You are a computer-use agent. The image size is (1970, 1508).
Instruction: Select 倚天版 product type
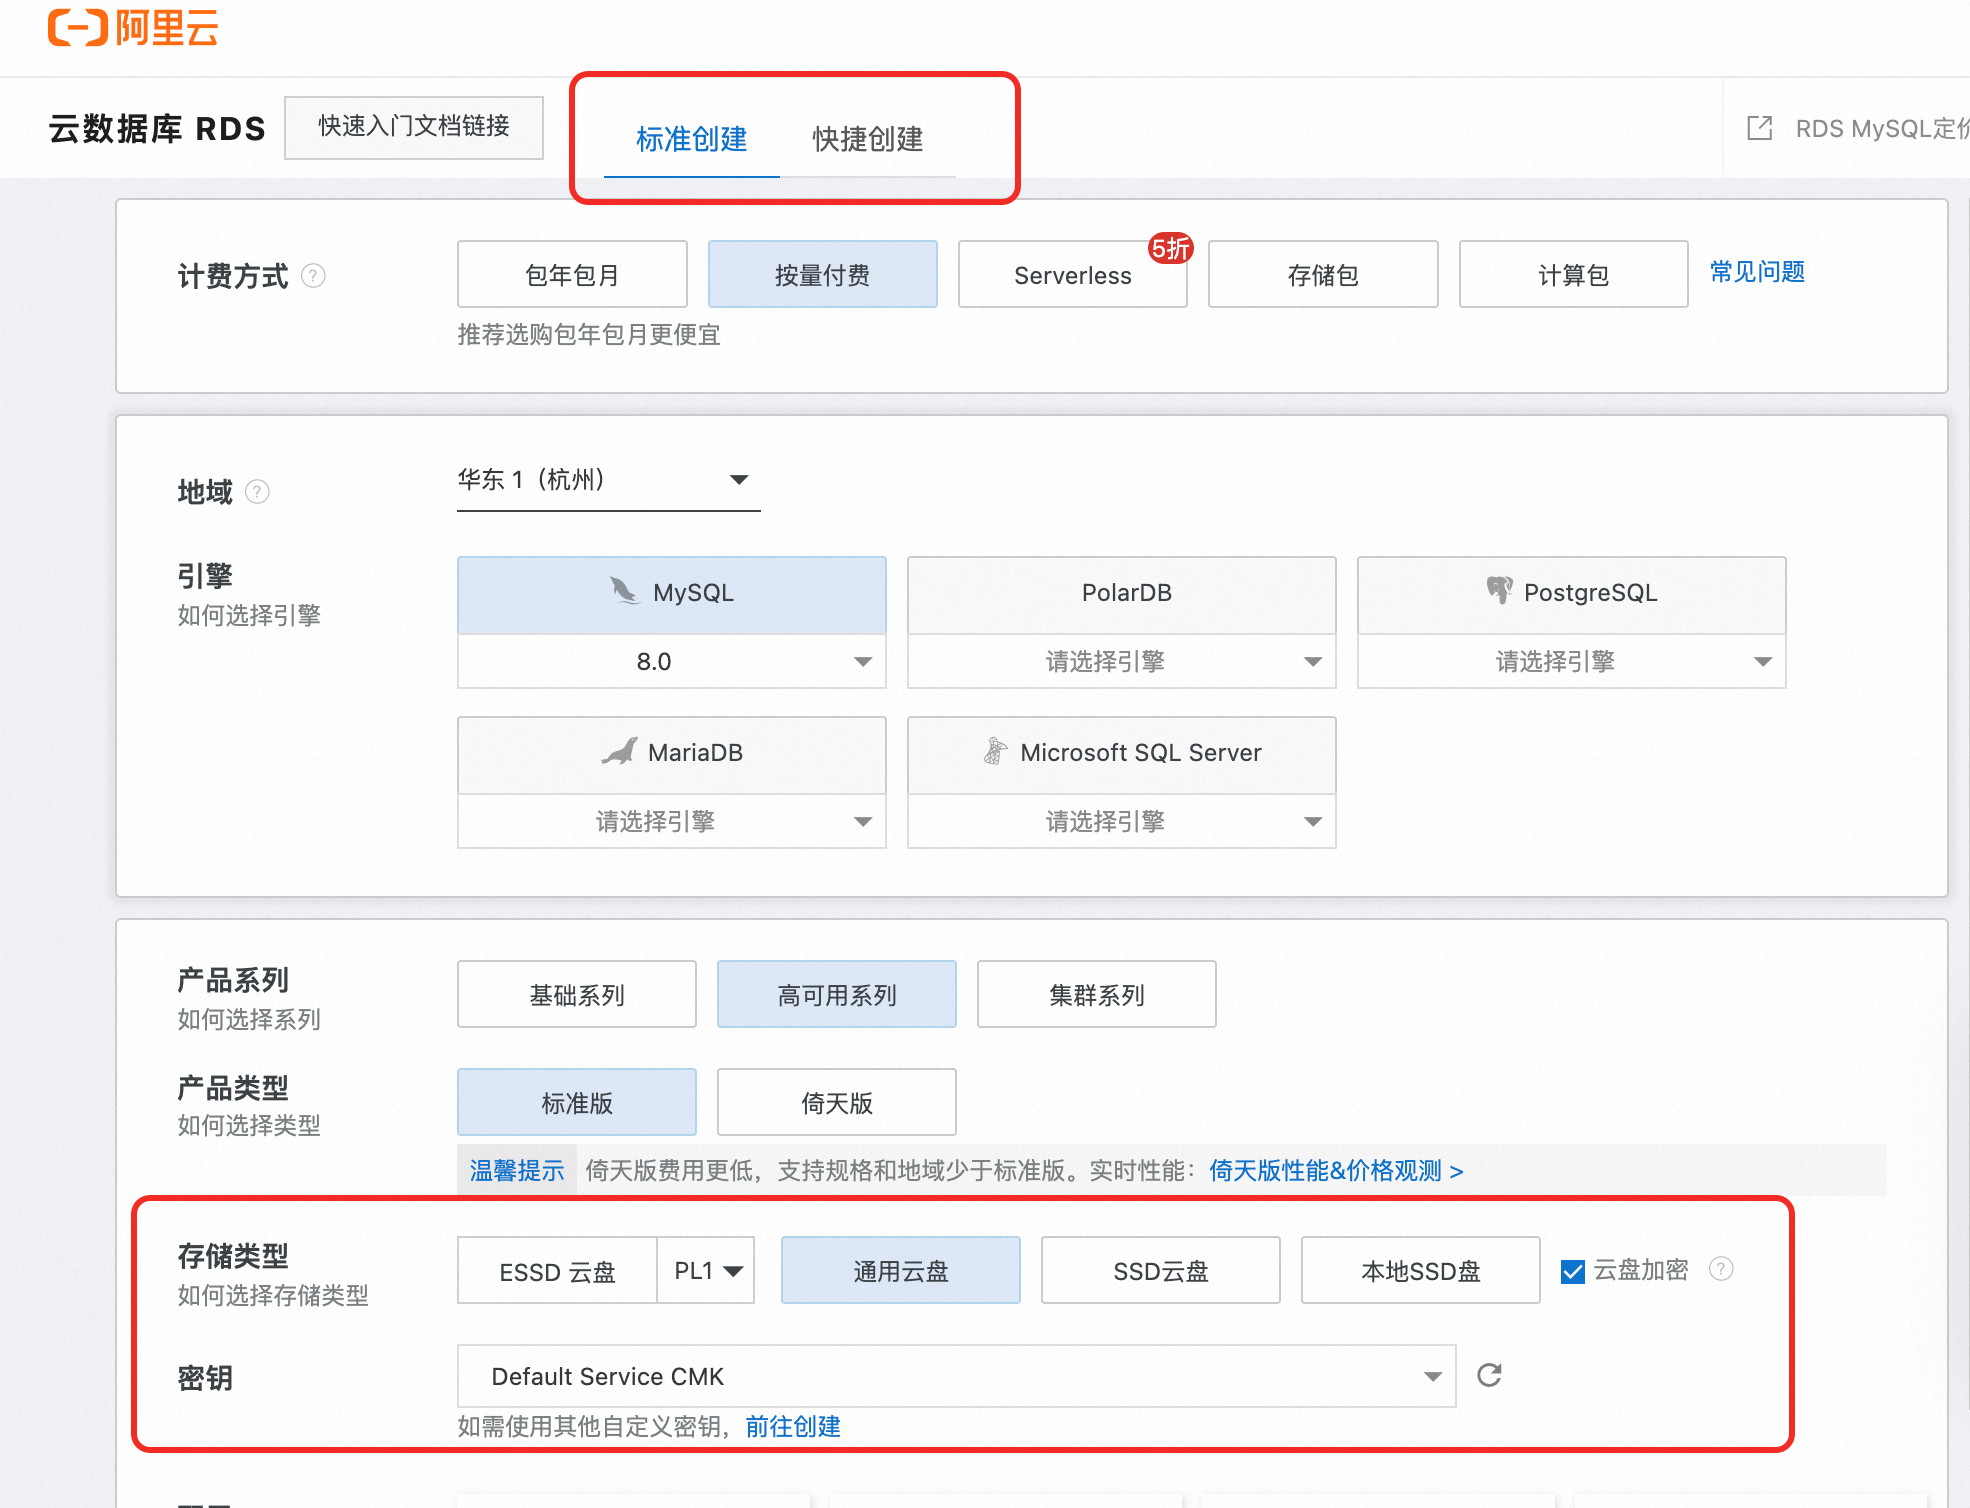point(837,1102)
